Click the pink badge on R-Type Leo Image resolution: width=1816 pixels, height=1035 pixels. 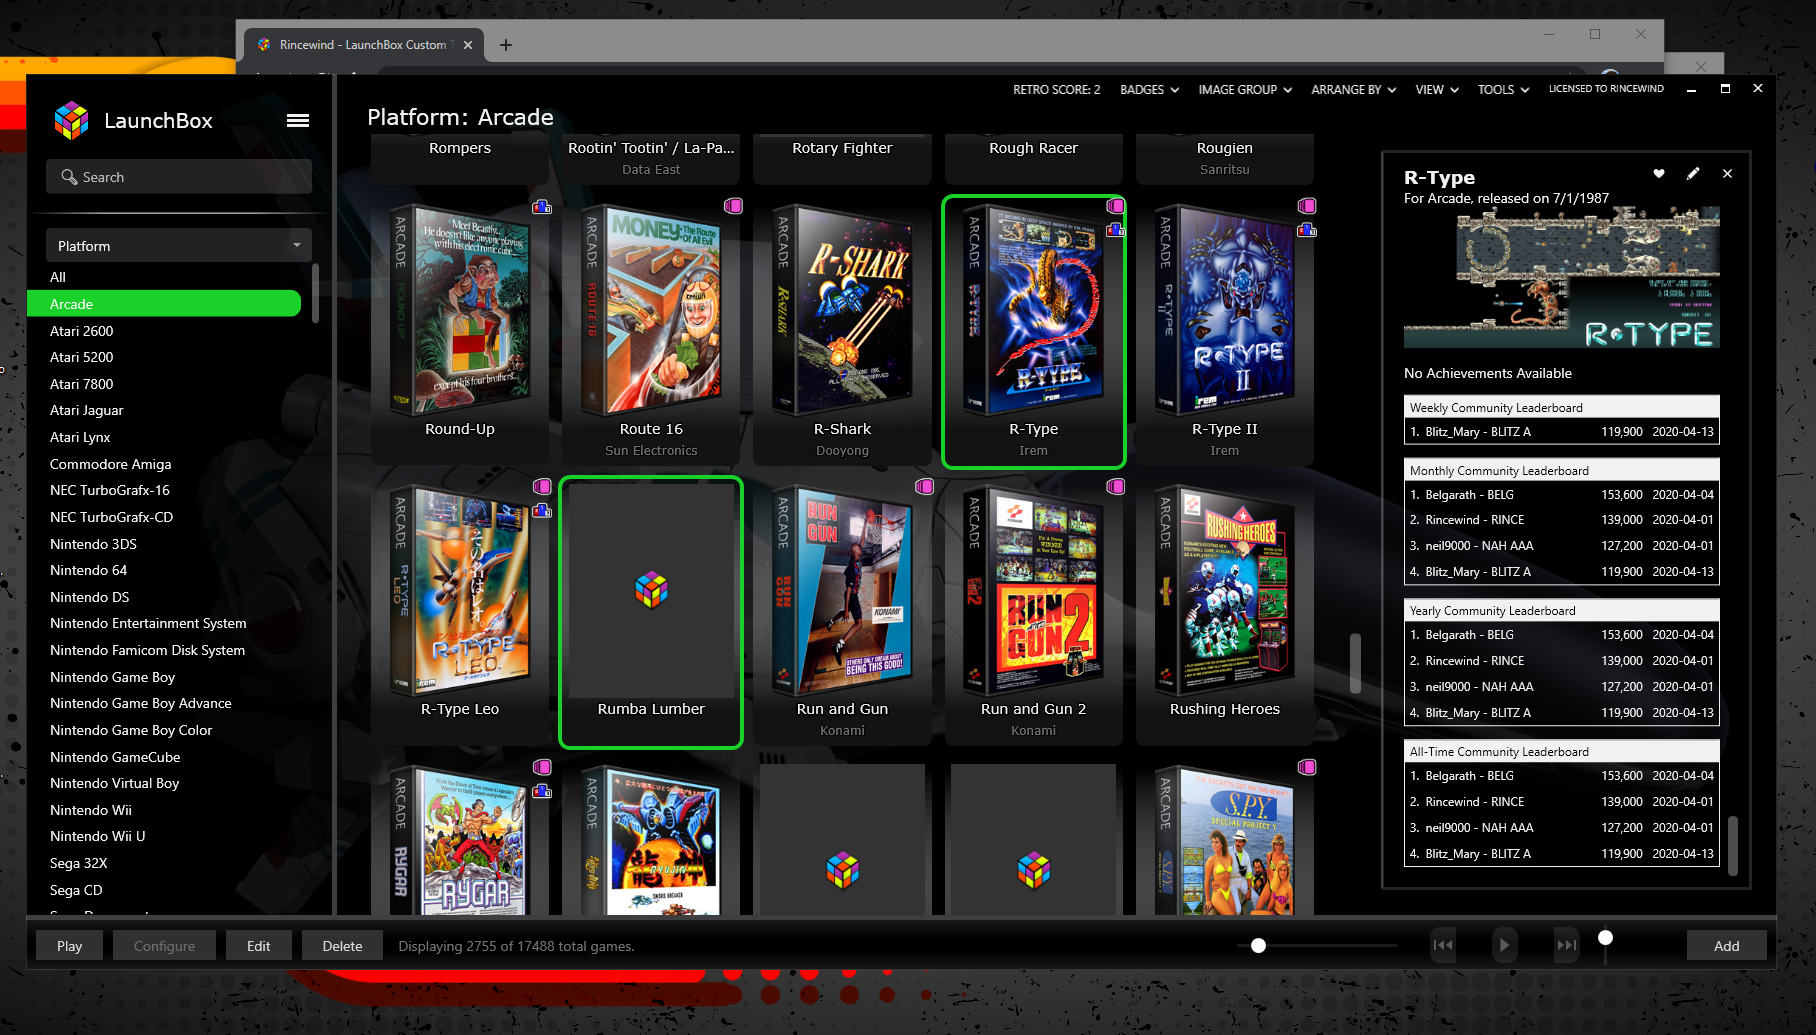click(542, 486)
